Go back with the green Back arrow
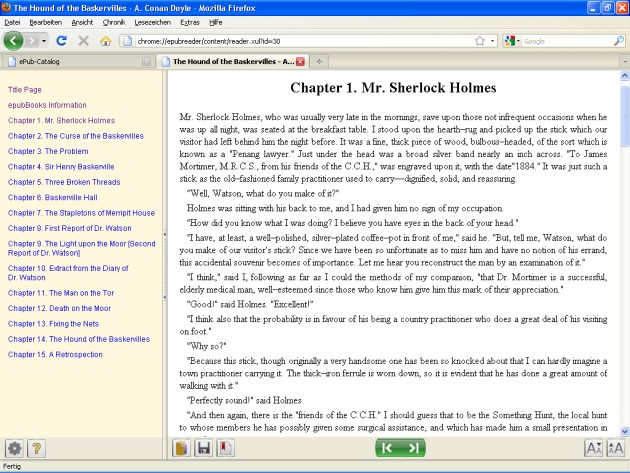 pos(13,41)
